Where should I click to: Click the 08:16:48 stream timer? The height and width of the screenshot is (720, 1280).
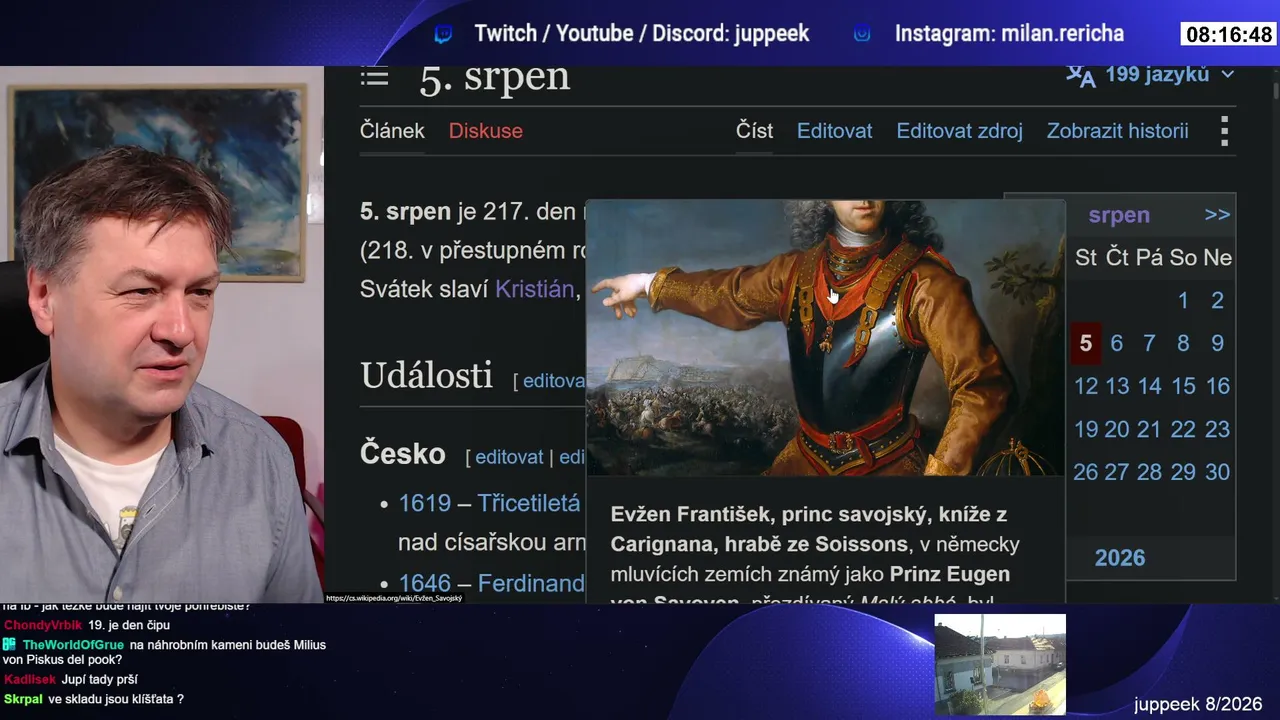point(1229,35)
